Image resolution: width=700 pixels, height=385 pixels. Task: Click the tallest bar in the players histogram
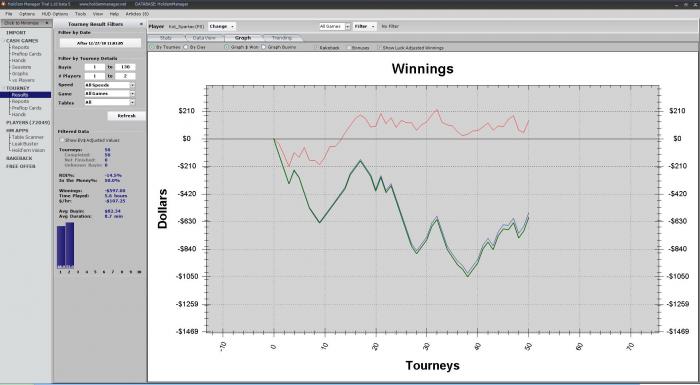70,245
